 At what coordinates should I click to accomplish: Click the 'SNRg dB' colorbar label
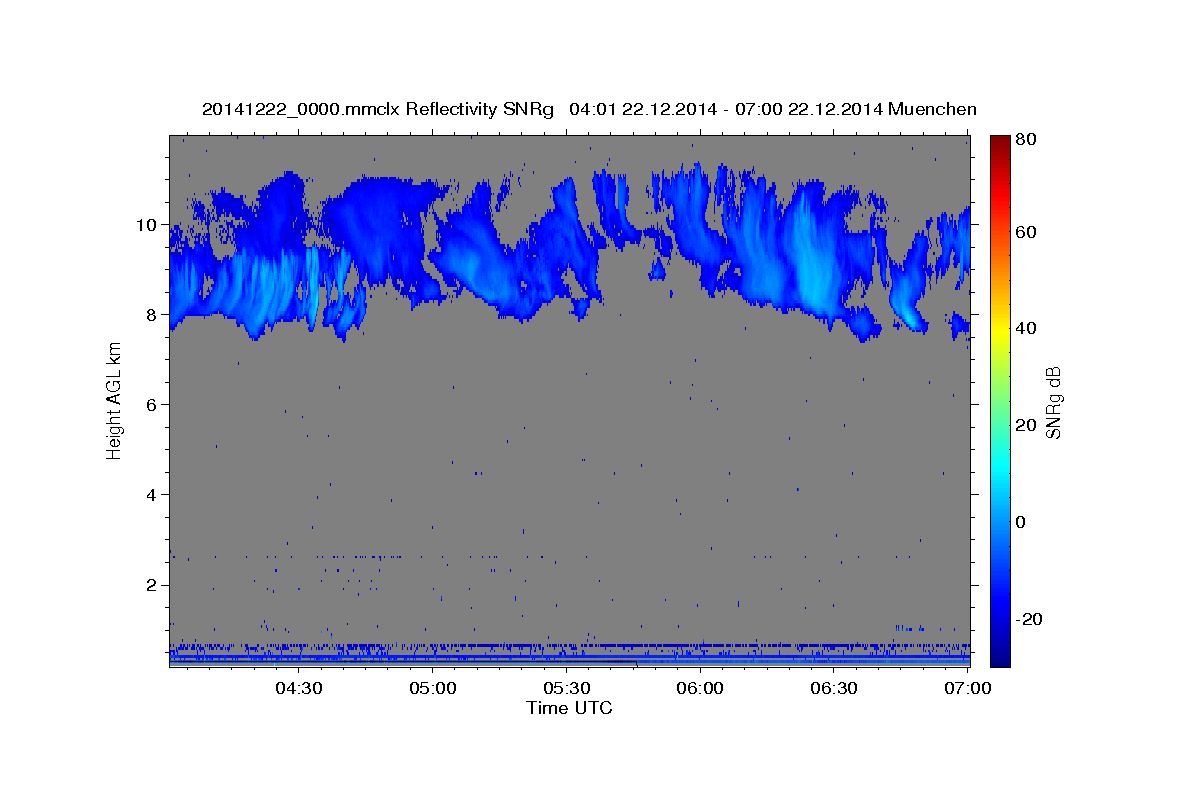pyautogui.click(x=1053, y=402)
